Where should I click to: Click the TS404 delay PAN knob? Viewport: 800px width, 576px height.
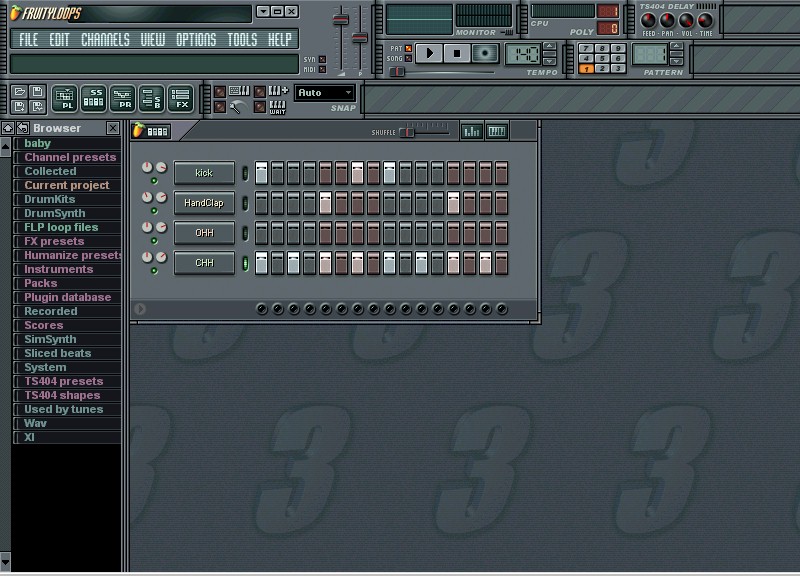pos(667,20)
